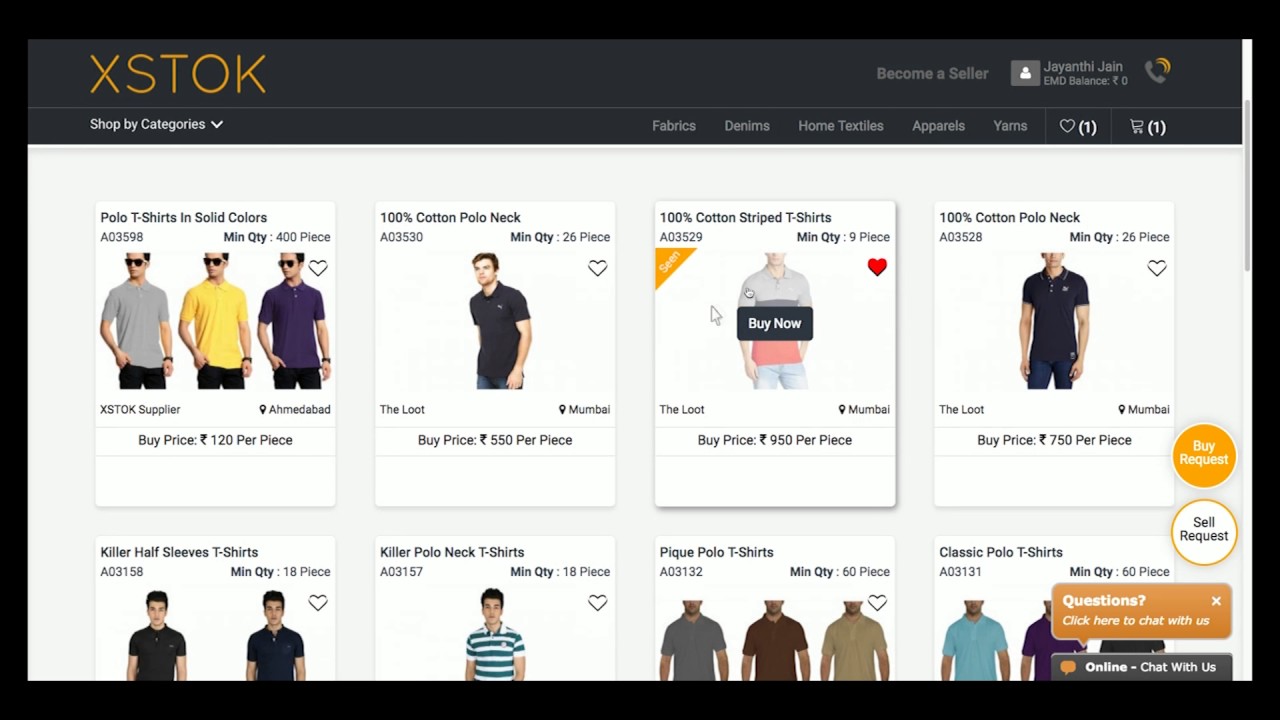This screenshot has height=720, width=1280.
Task: Click Classic Polo T-Shirts title
Action: click(1001, 552)
